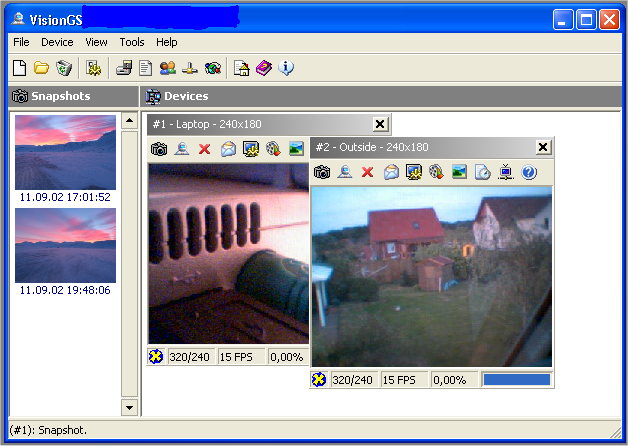
Task: Click the film reel icon in #1 Laptop
Action: [273, 149]
